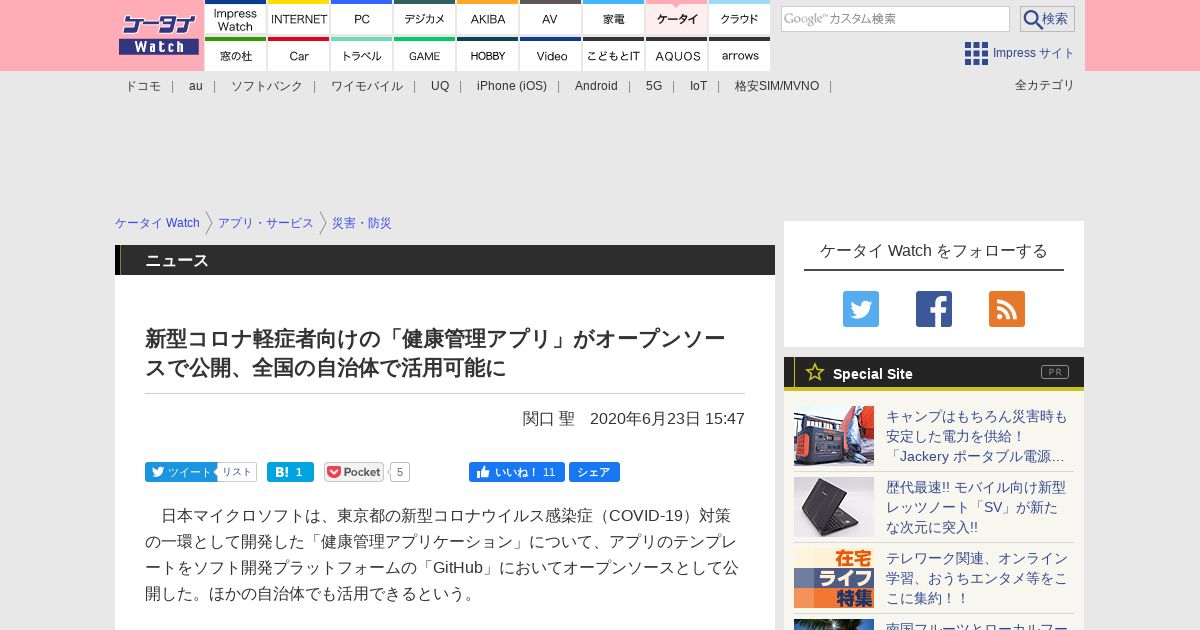Open the Impress Watch tab
This screenshot has height=630, width=1200.
tap(235, 18)
